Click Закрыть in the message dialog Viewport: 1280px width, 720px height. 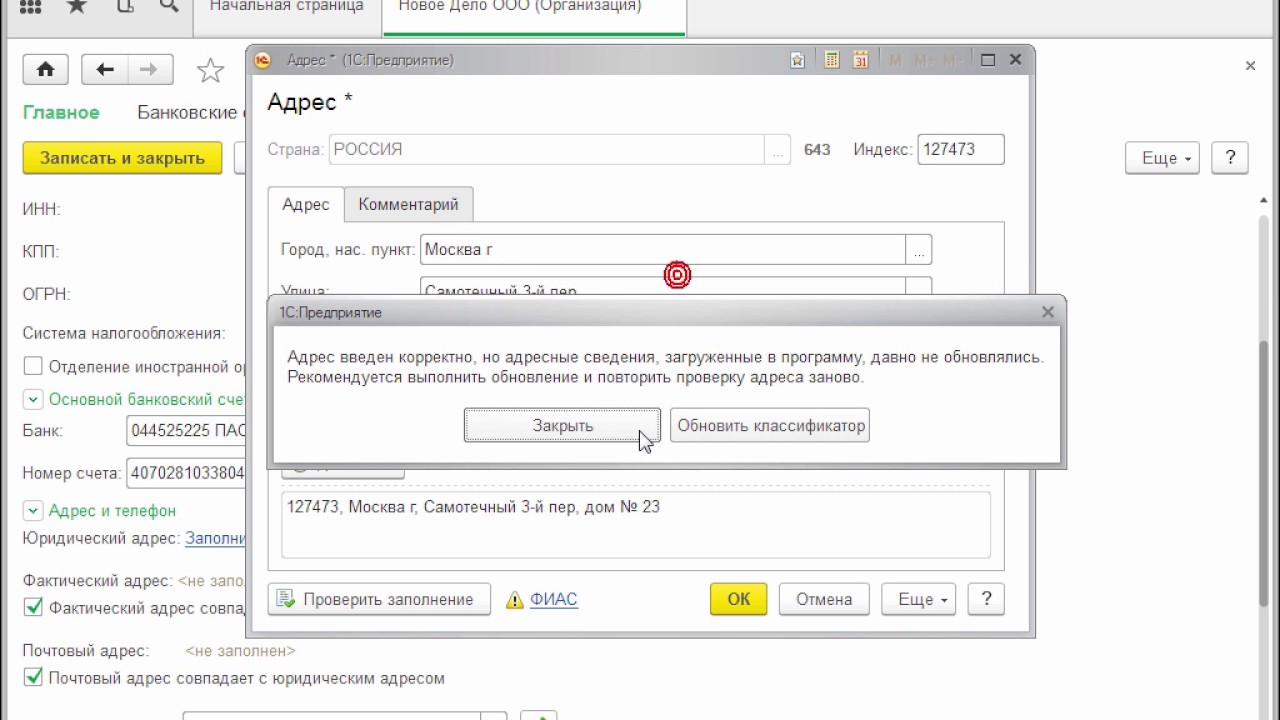point(562,426)
